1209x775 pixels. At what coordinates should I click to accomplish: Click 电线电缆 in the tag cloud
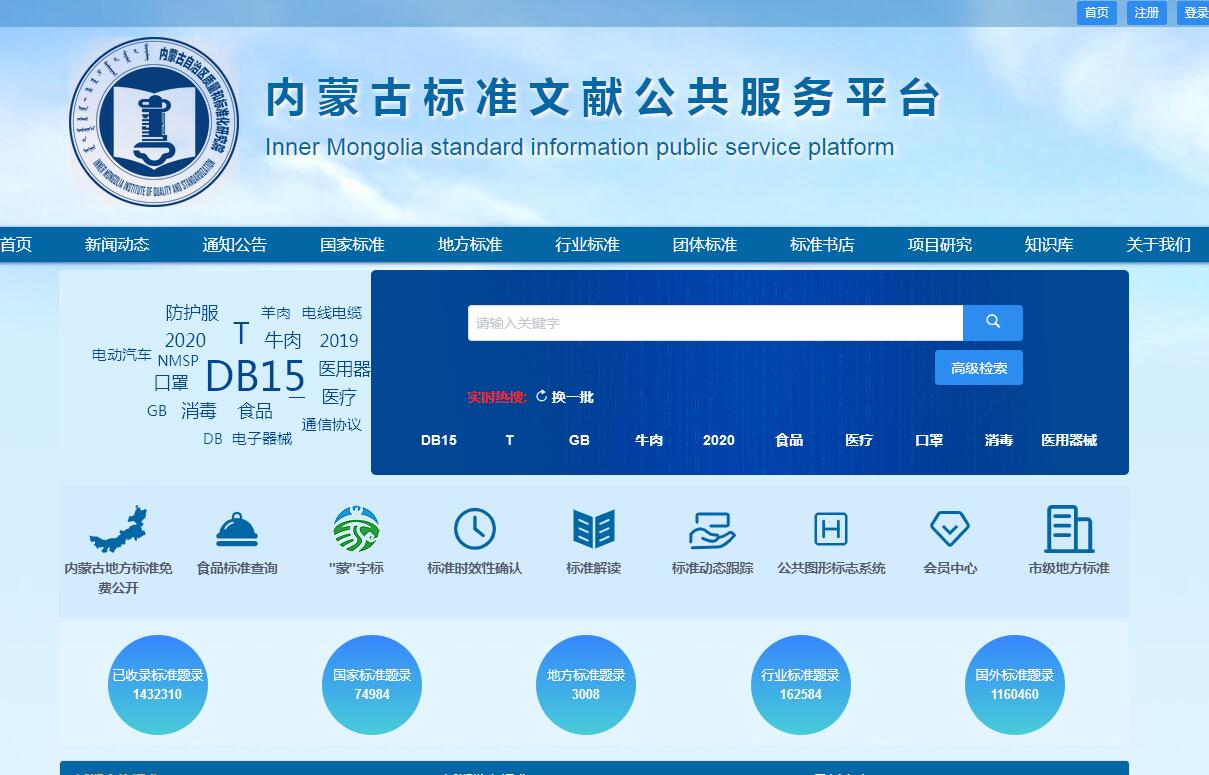[x=332, y=313]
